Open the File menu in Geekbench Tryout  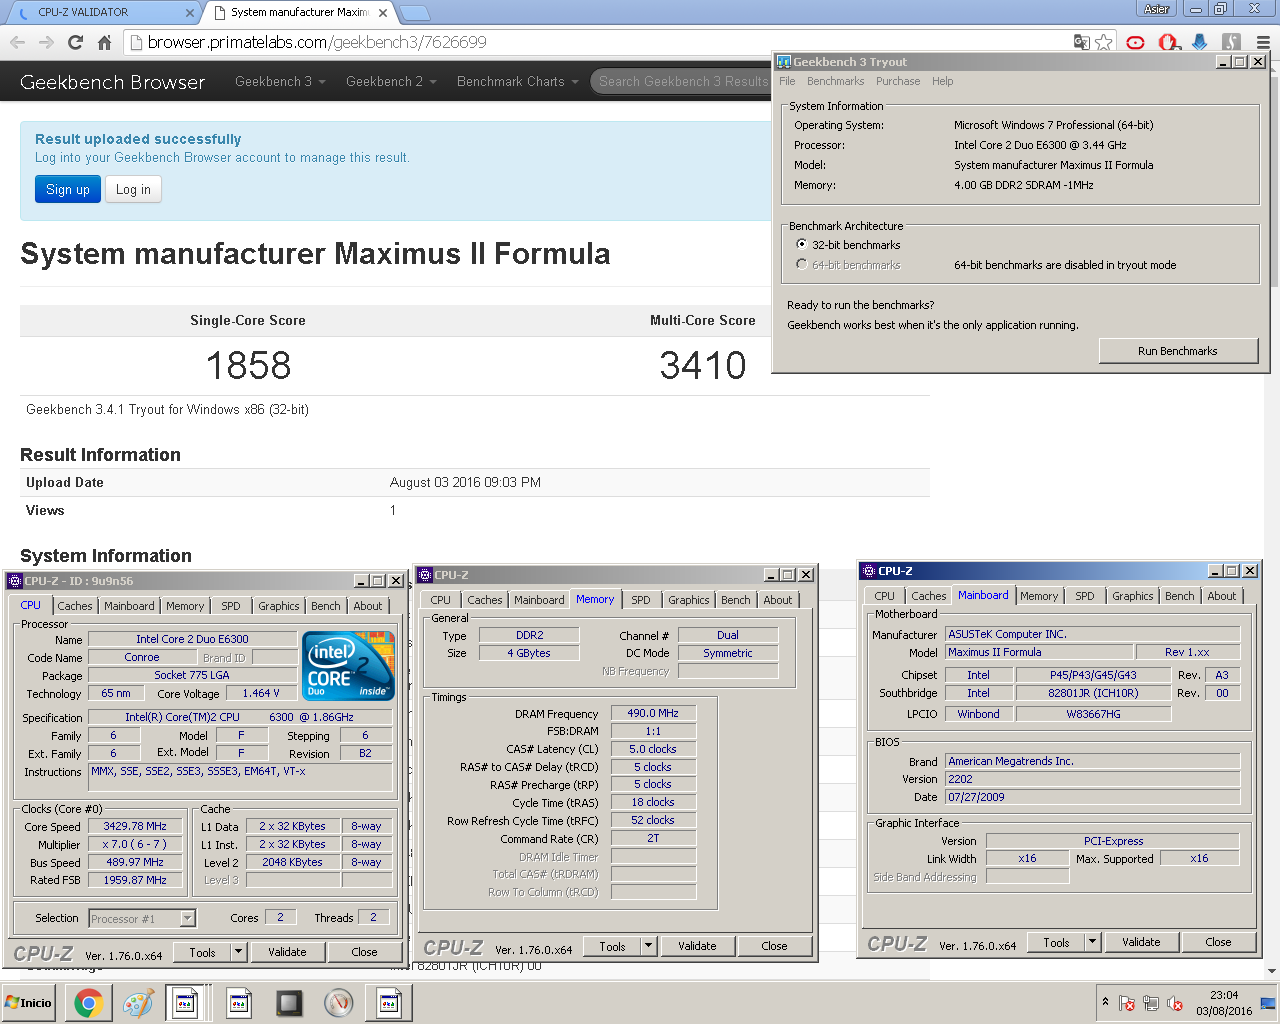tap(787, 81)
